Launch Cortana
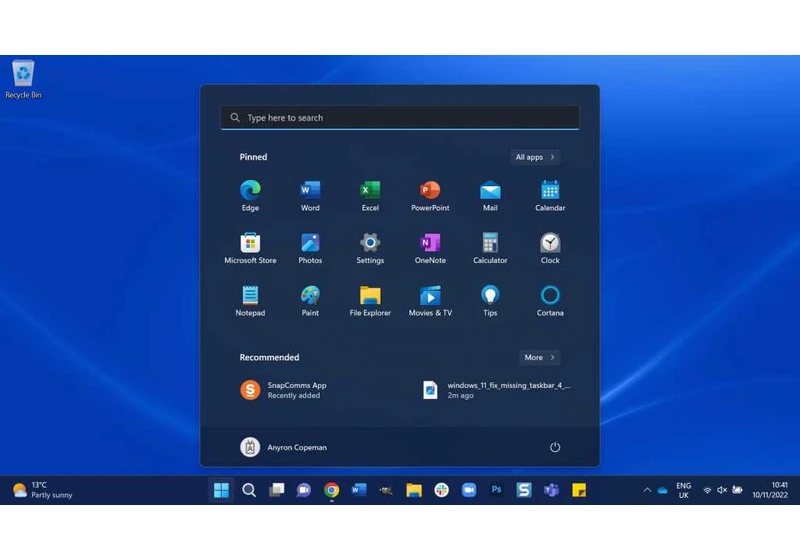The width and height of the screenshot is (800, 560). [x=550, y=301]
